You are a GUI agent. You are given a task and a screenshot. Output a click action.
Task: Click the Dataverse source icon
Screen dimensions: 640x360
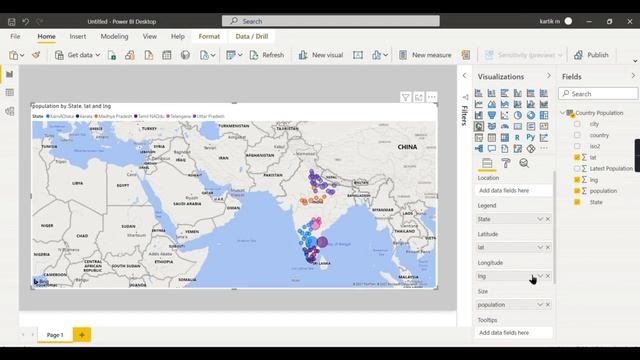pyautogui.click(x=185, y=55)
